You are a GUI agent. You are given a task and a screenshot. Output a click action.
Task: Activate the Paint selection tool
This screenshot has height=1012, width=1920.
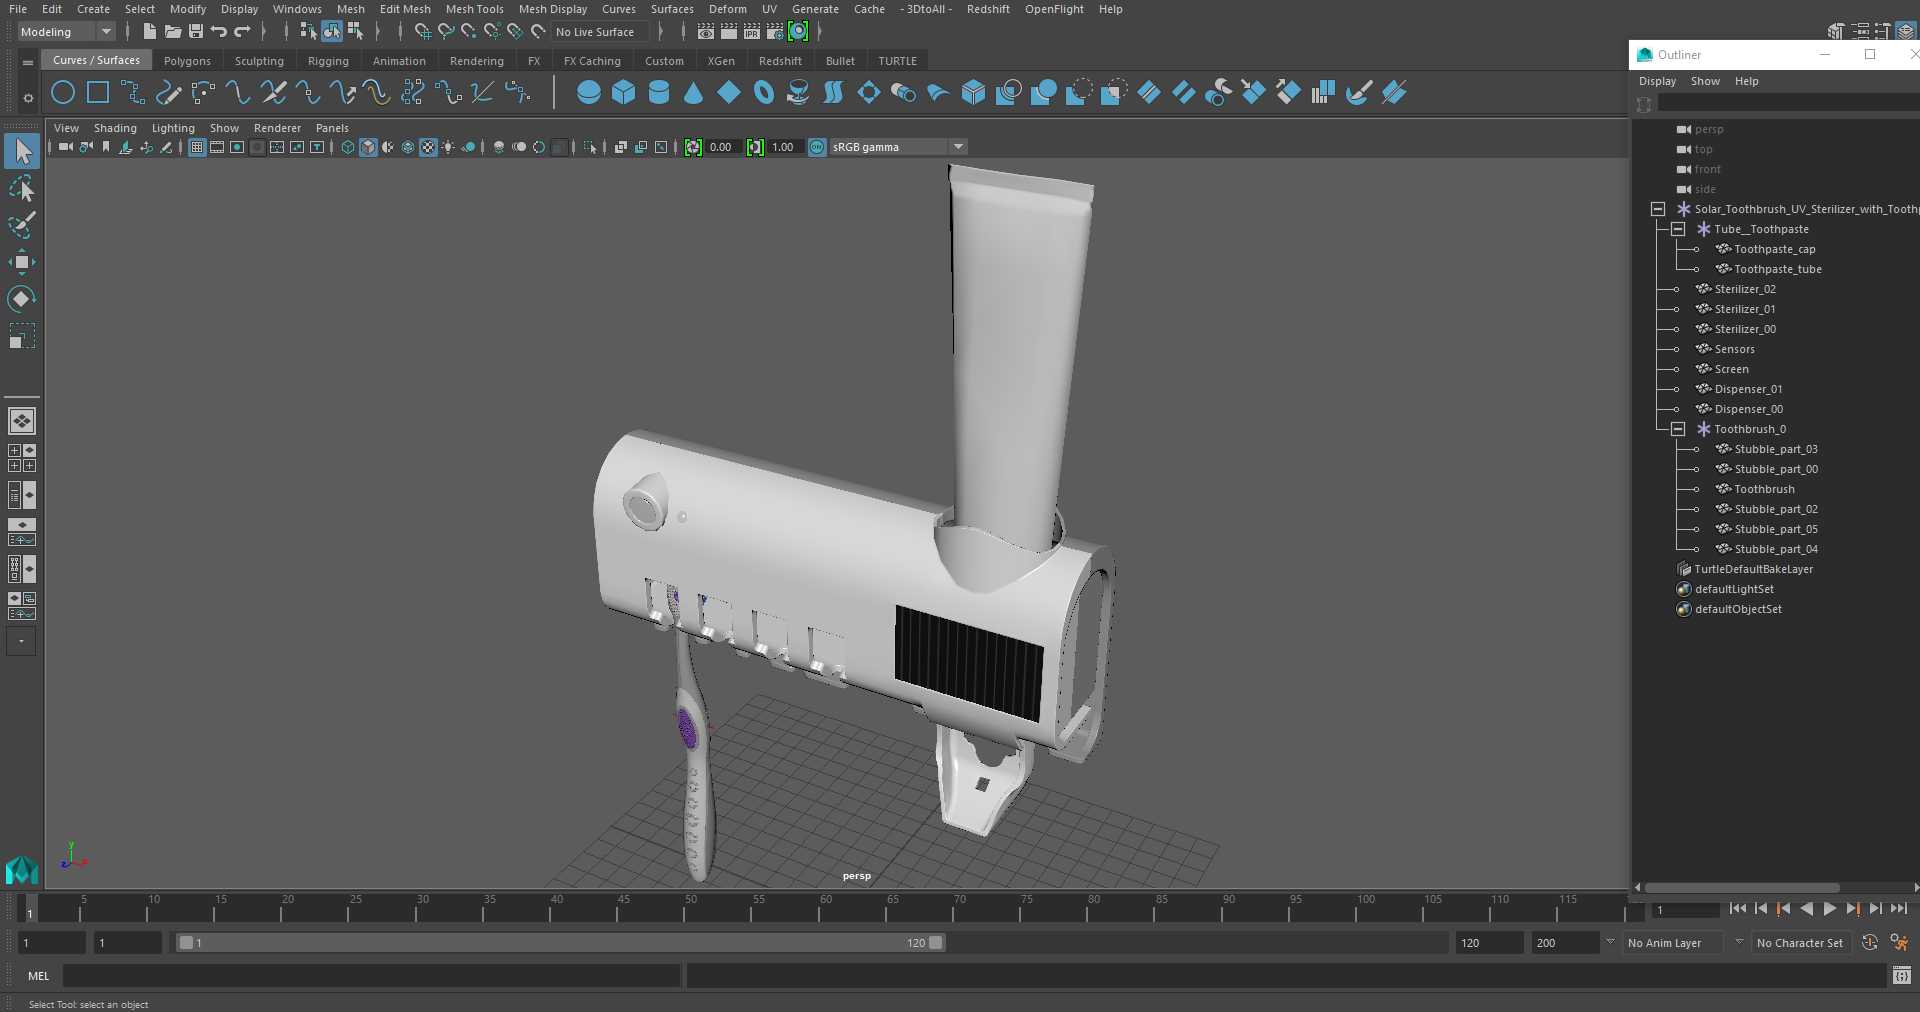pos(22,226)
